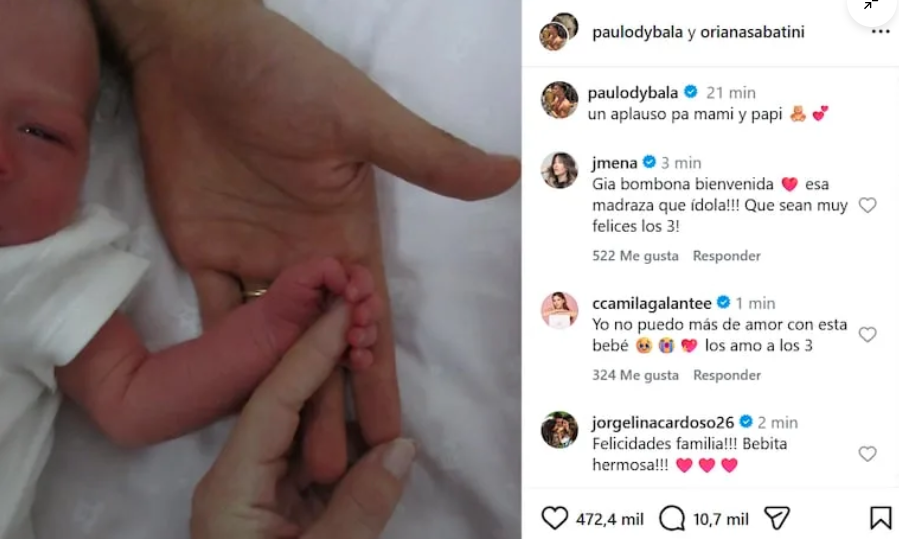This screenshot has height=554, width=899.
Task: Click the collapse arrows icon at top right
Action: pos(871,5)
